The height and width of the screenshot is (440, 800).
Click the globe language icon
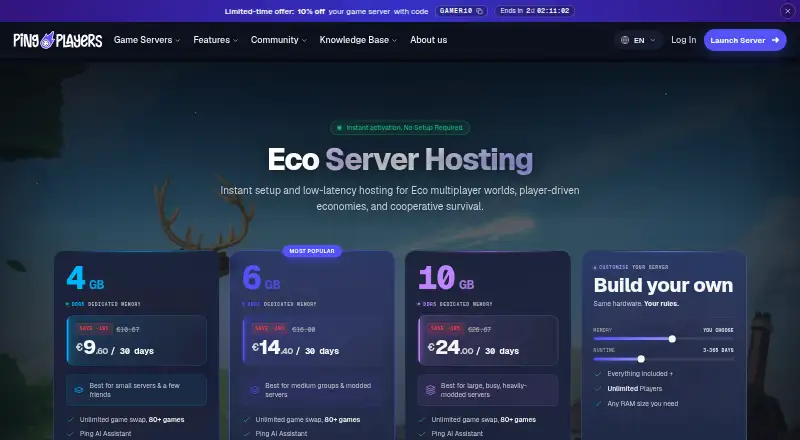click(625, 40)
